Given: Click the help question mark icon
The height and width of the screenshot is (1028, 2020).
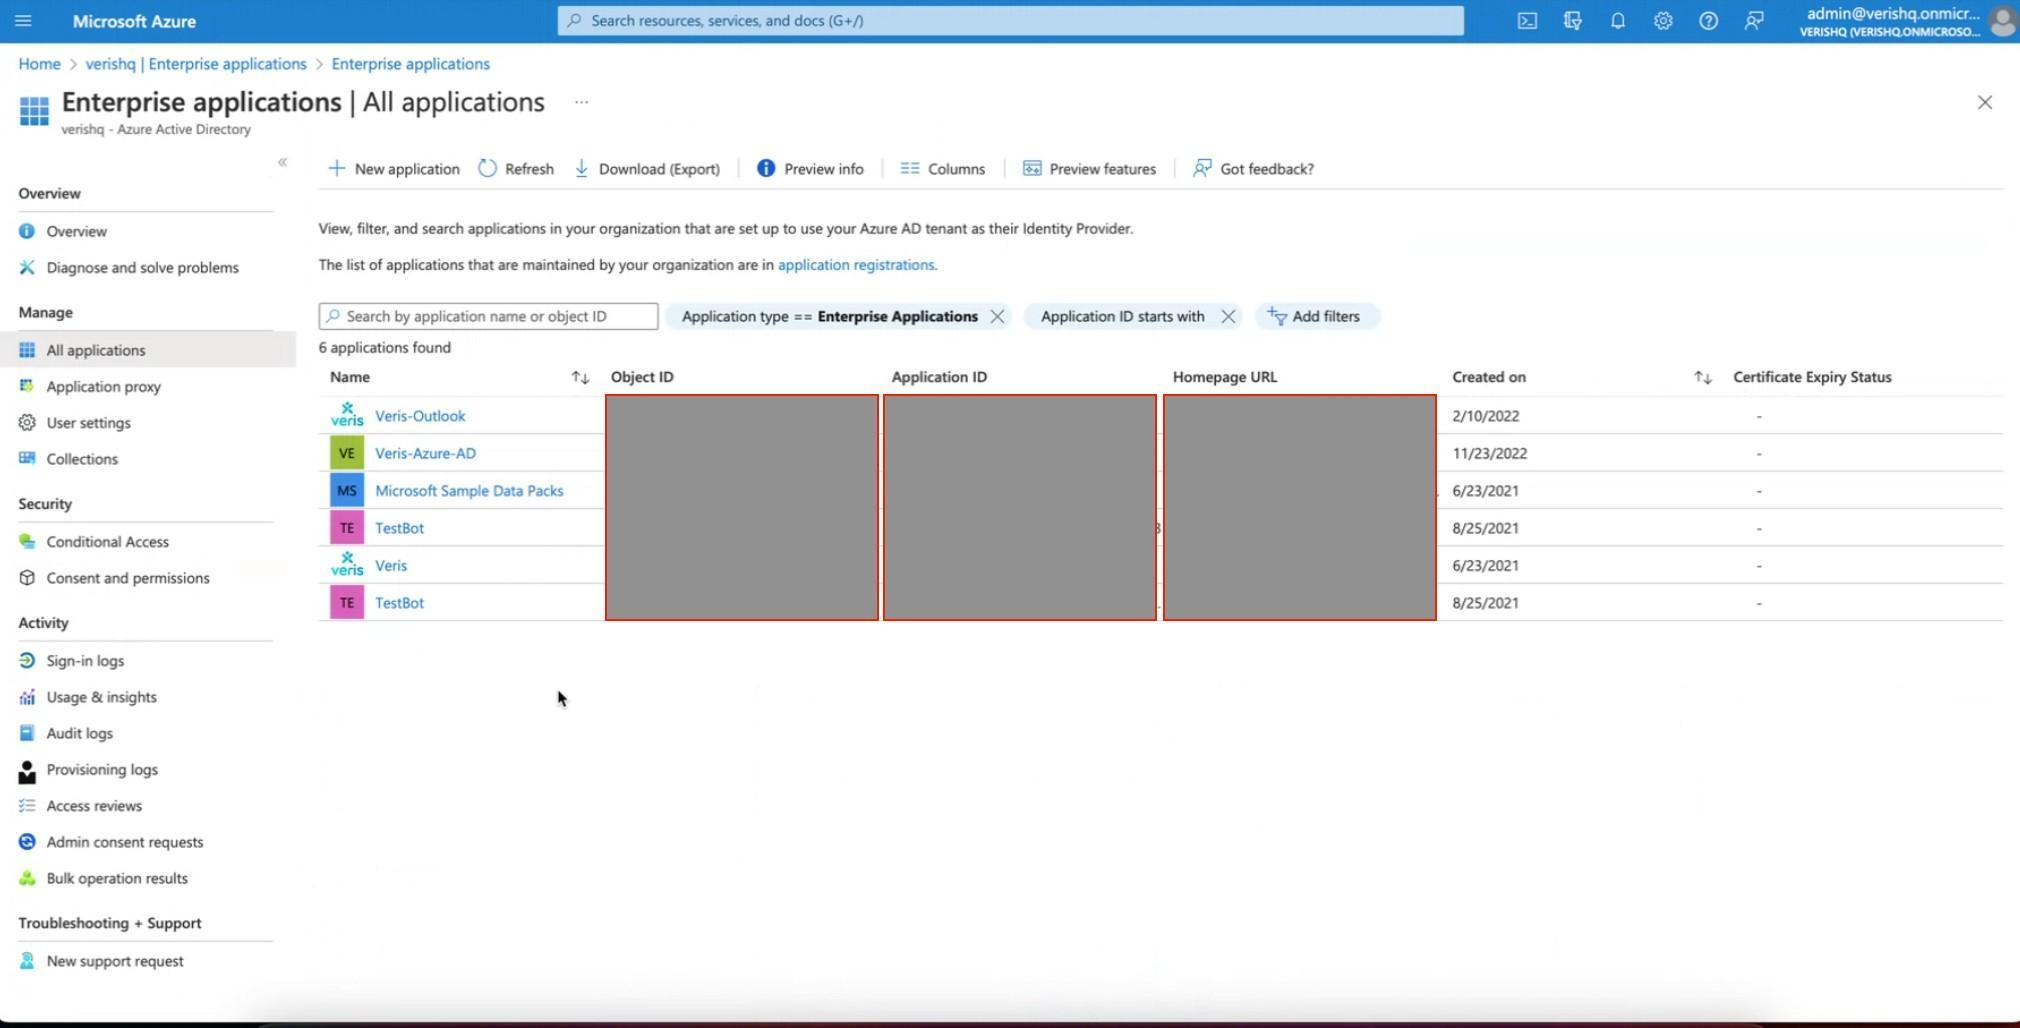Looking at the screenshot, I should [x=1708, y=21].
